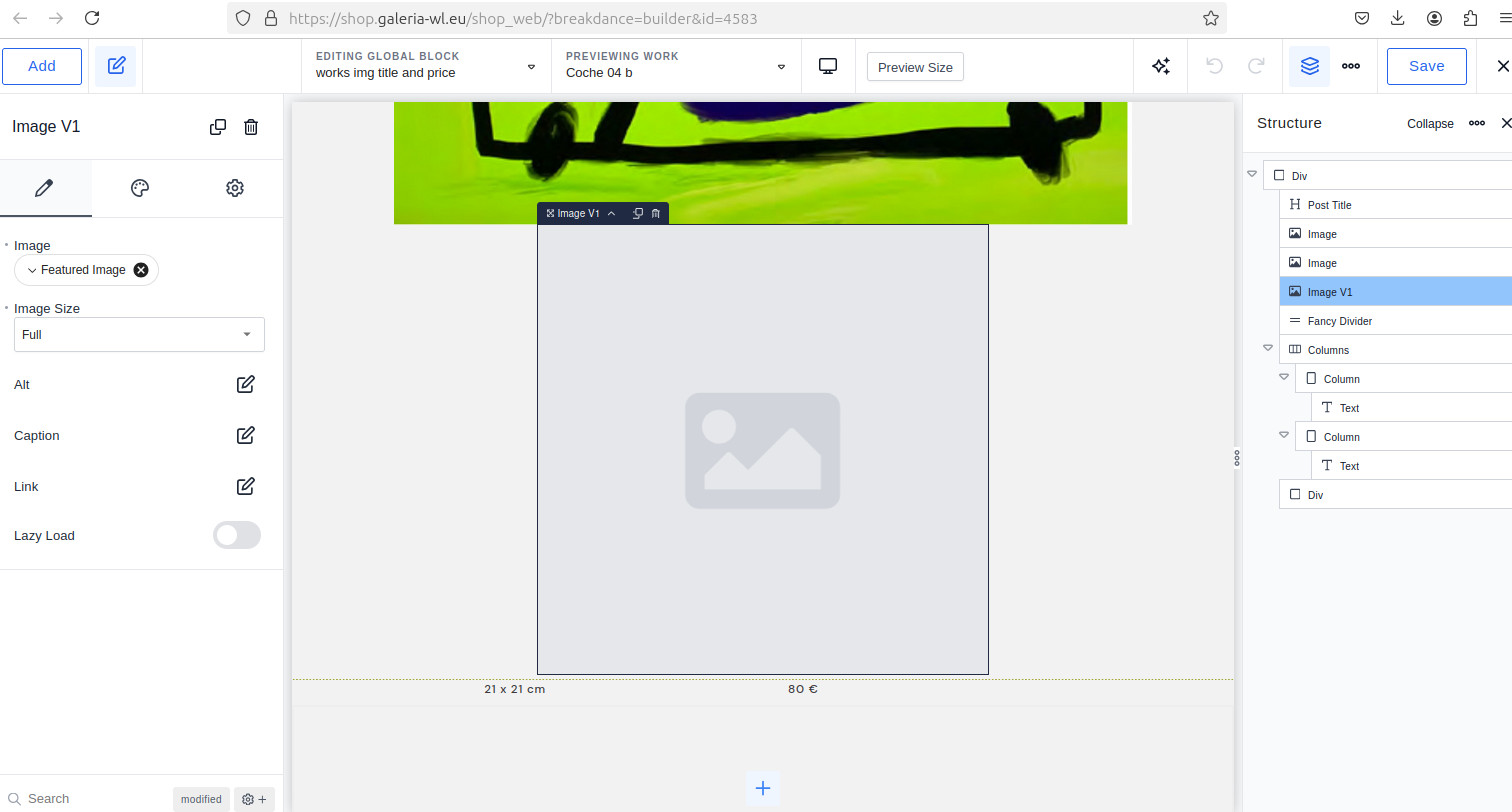
Task: Switch to the Content pencil tab
Action: click(x=44, y=188)
